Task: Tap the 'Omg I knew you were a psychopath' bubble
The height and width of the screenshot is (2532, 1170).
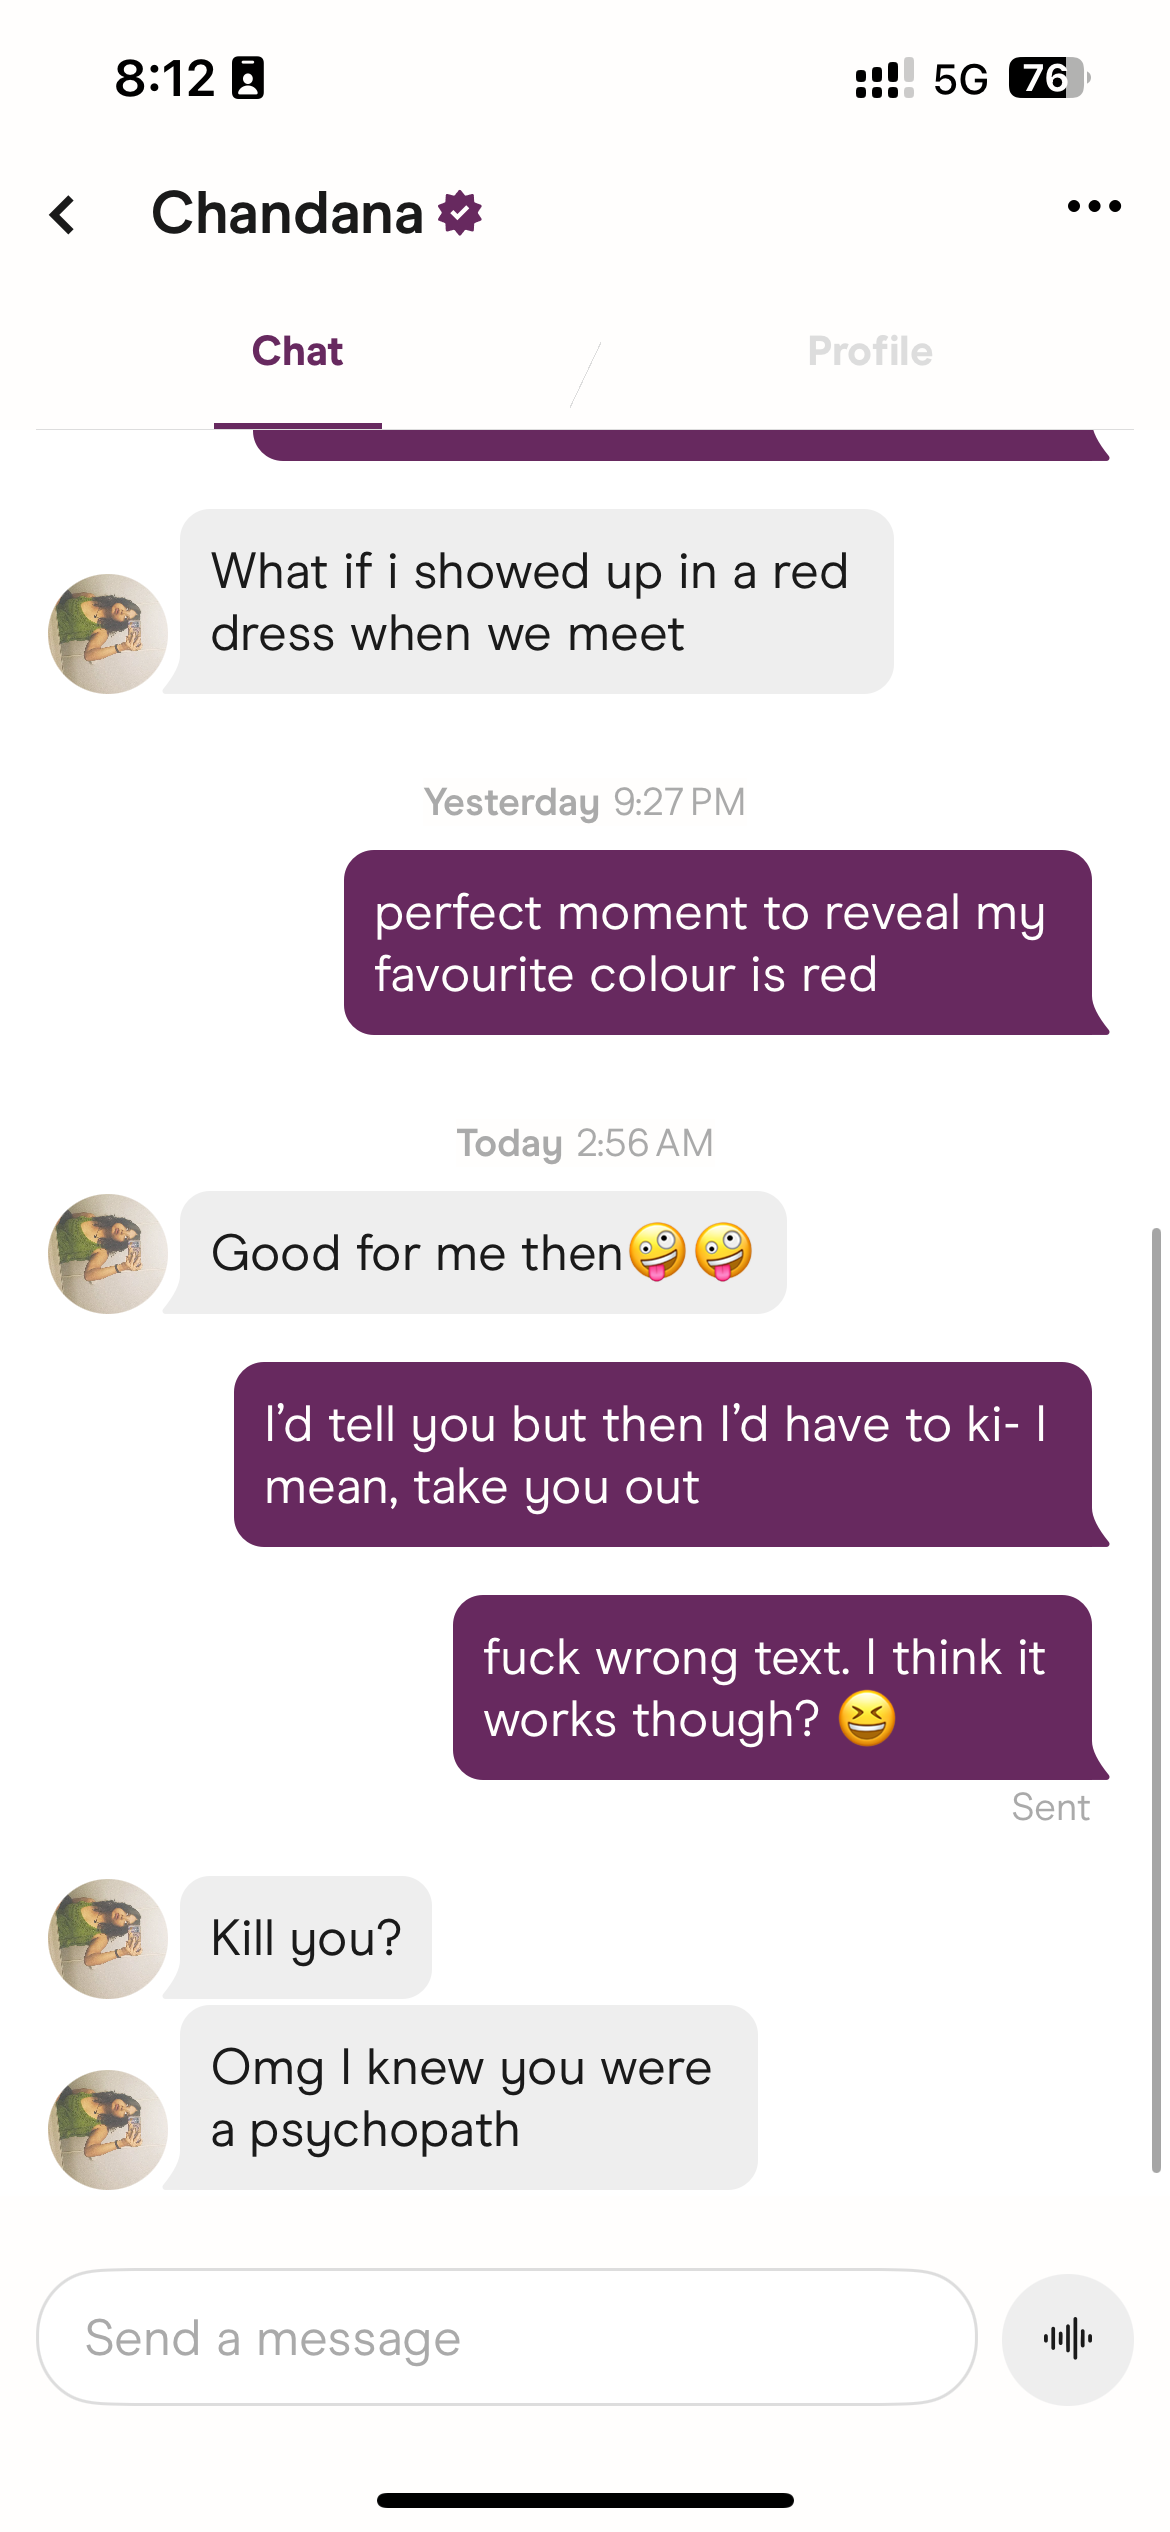Action: [x=468, y=2098]
